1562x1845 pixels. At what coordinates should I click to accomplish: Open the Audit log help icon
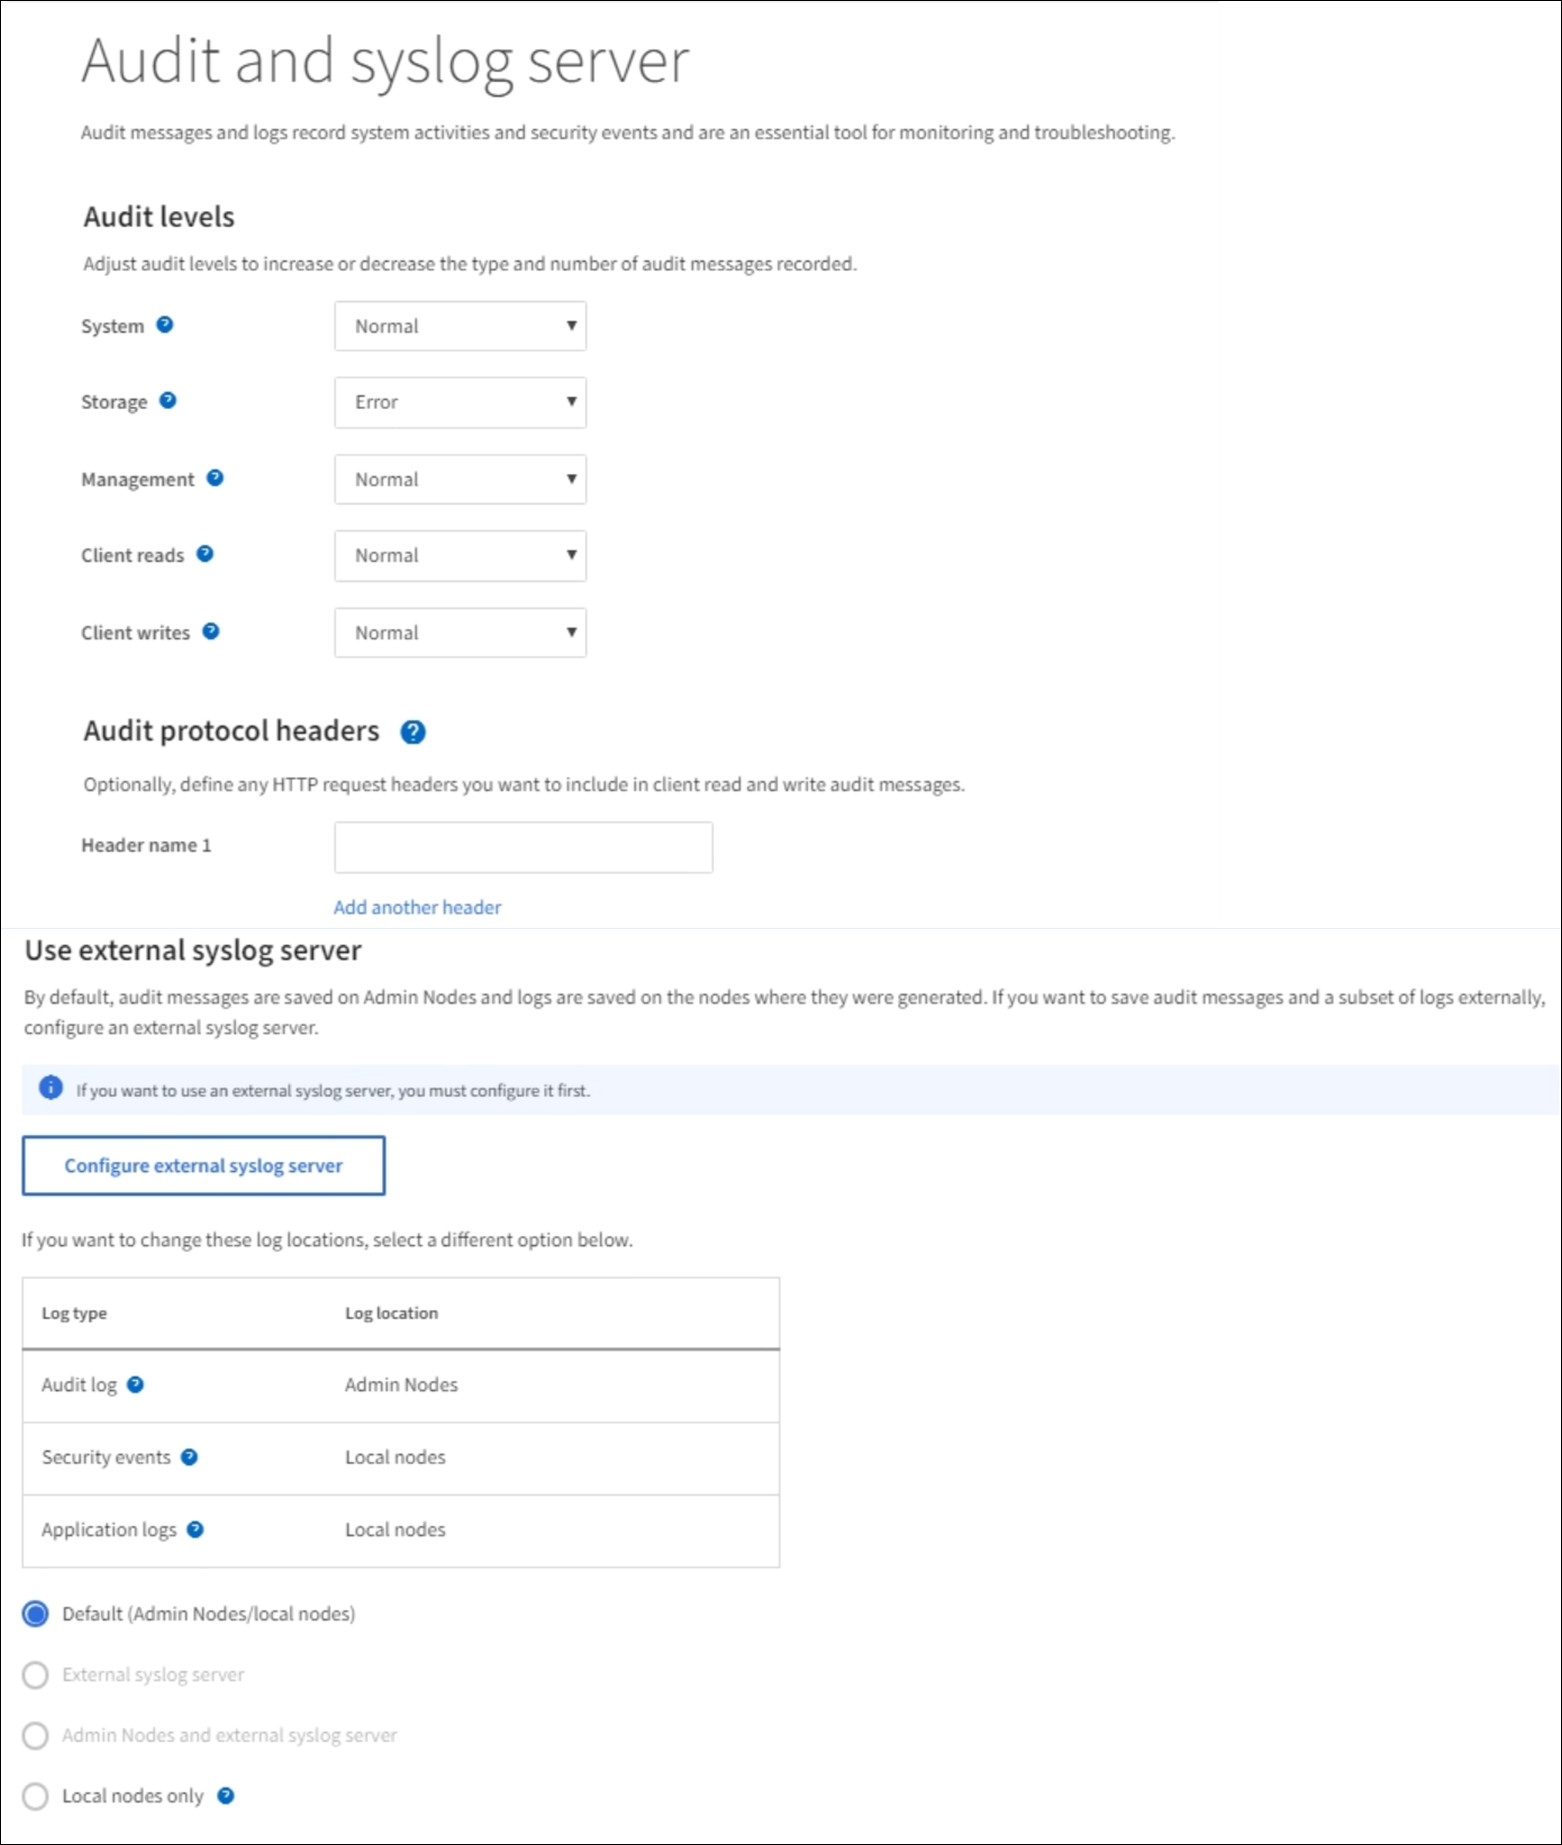(x=136, y=1384)
